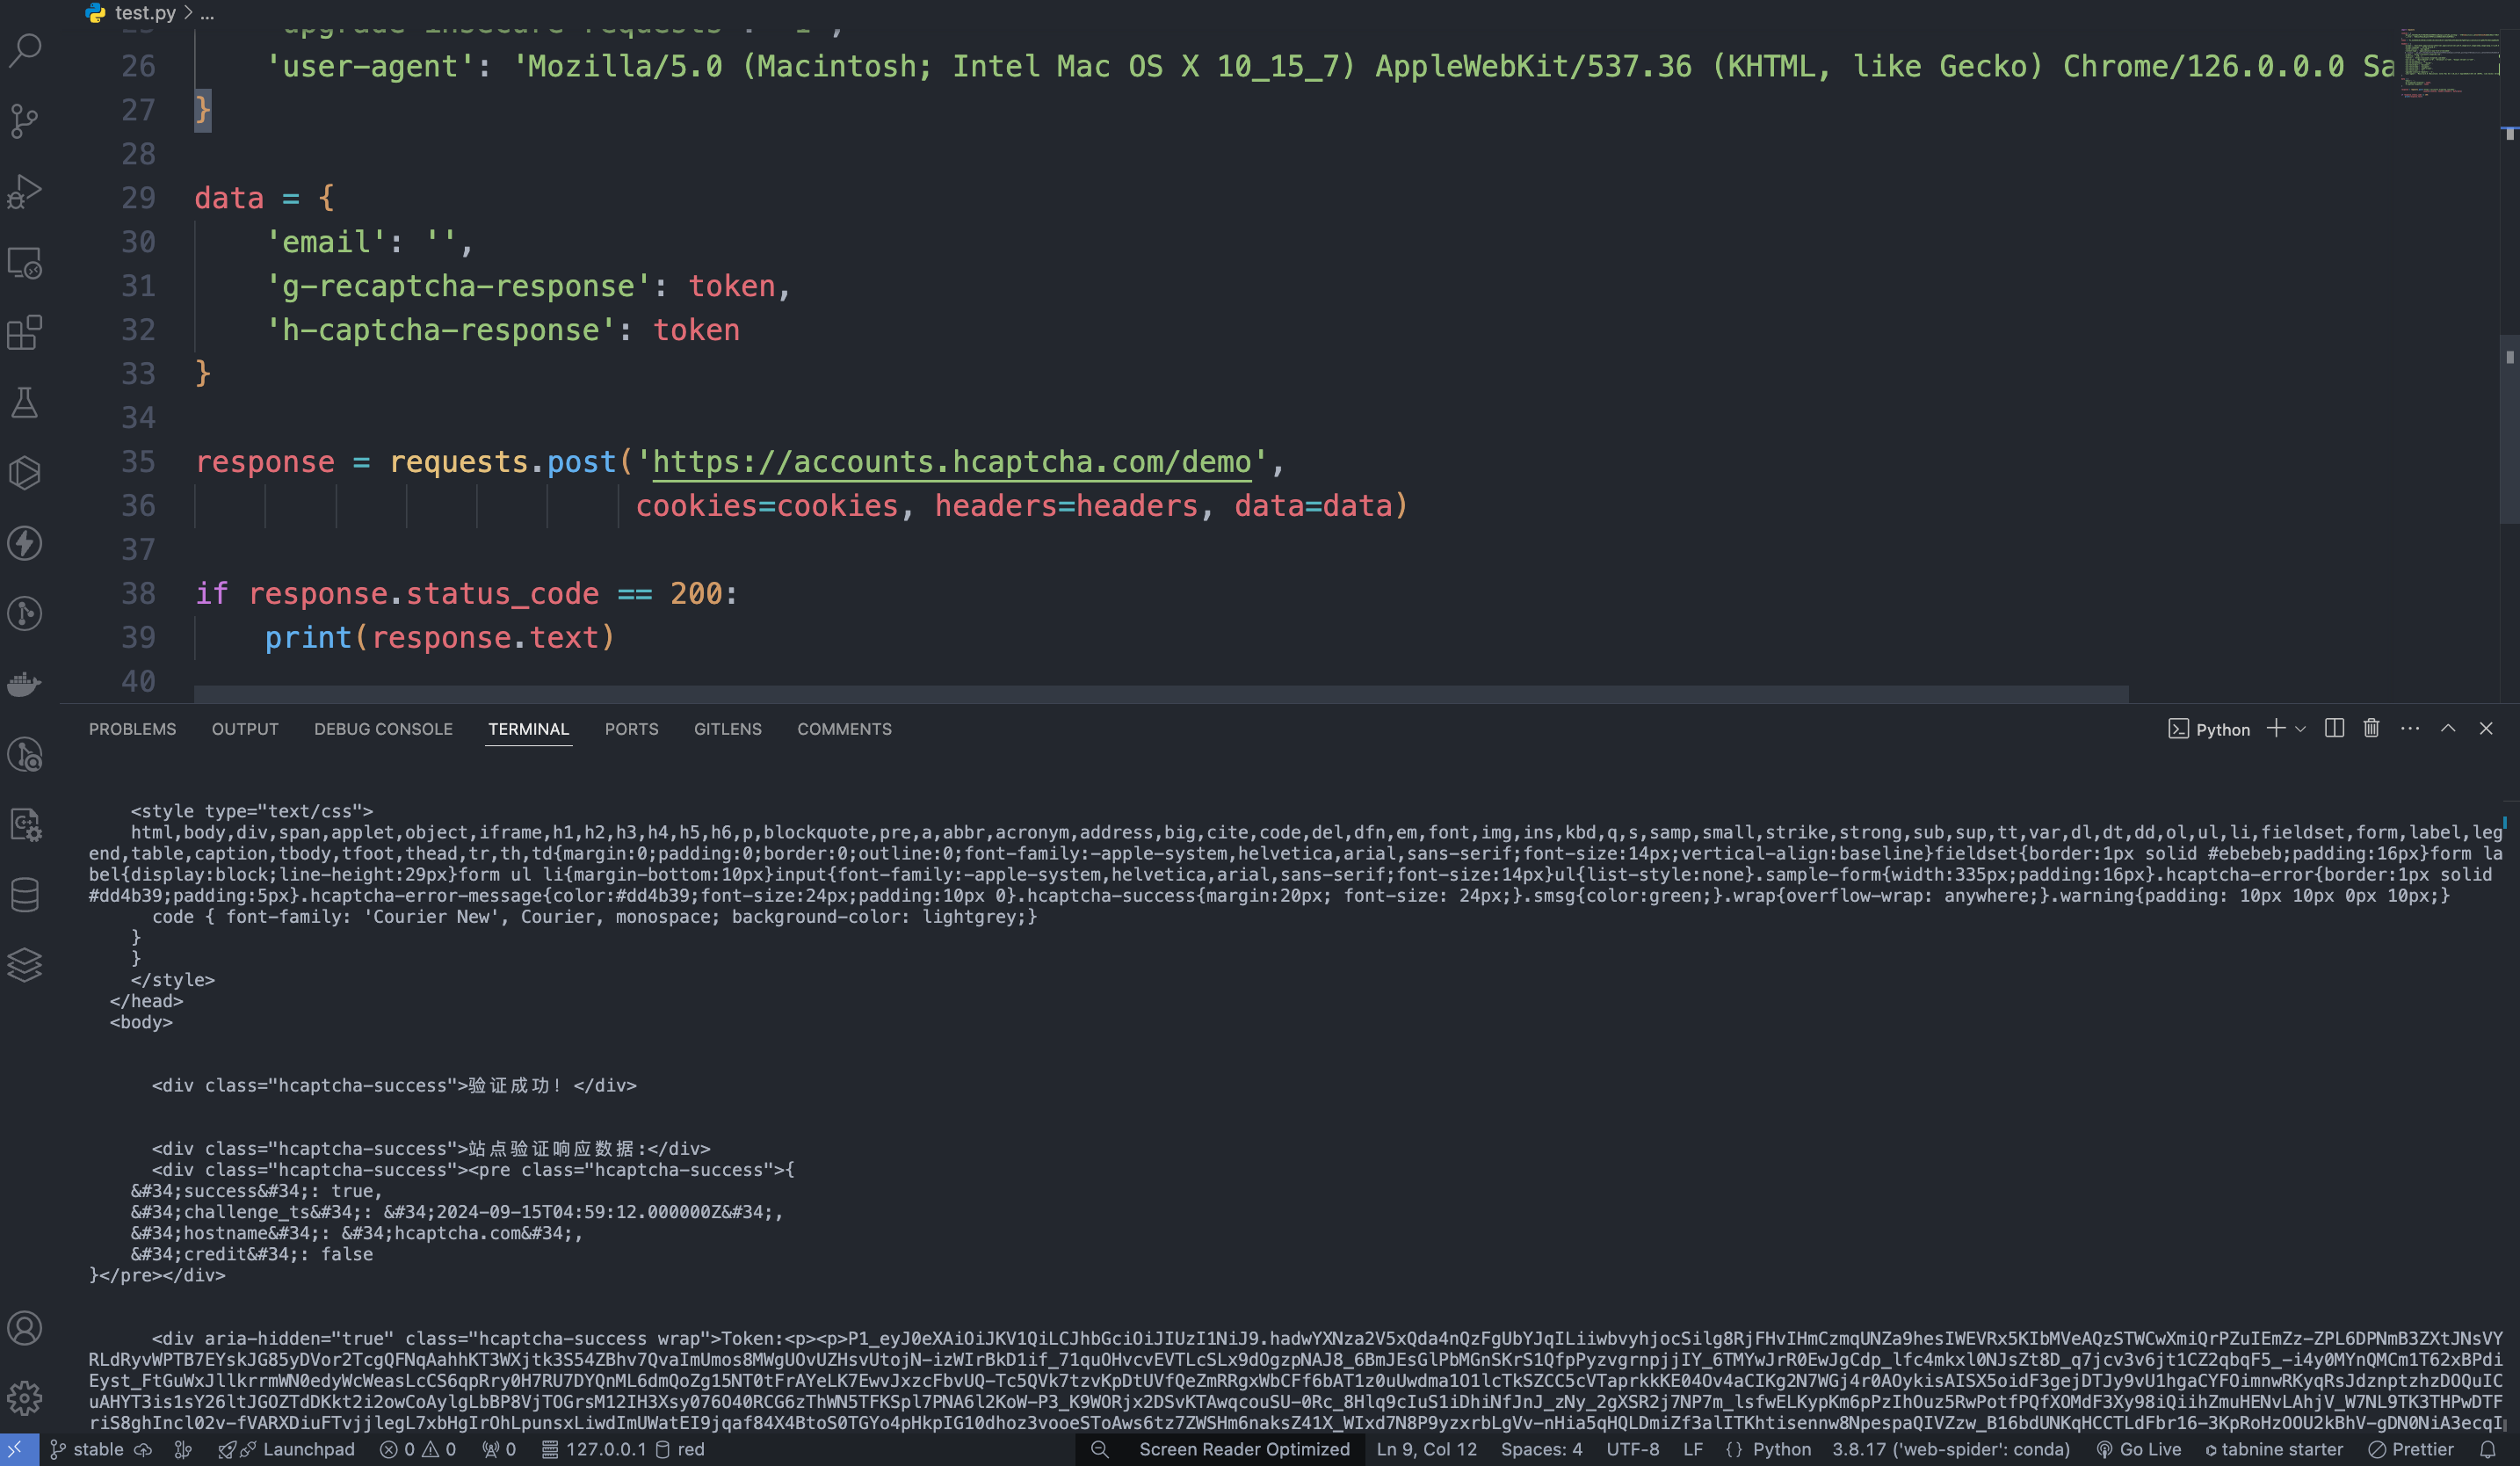Expand the new terminal launch profile dropdown
Screen dimensions: 2520x1466
click(2300, 729)
